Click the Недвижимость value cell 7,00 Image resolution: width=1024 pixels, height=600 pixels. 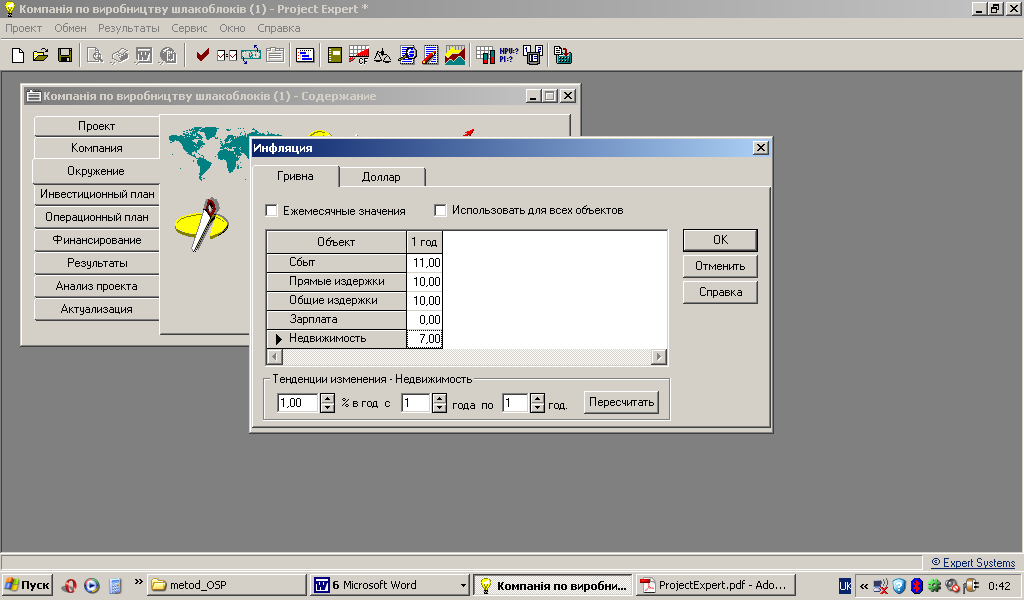point(425,338)
